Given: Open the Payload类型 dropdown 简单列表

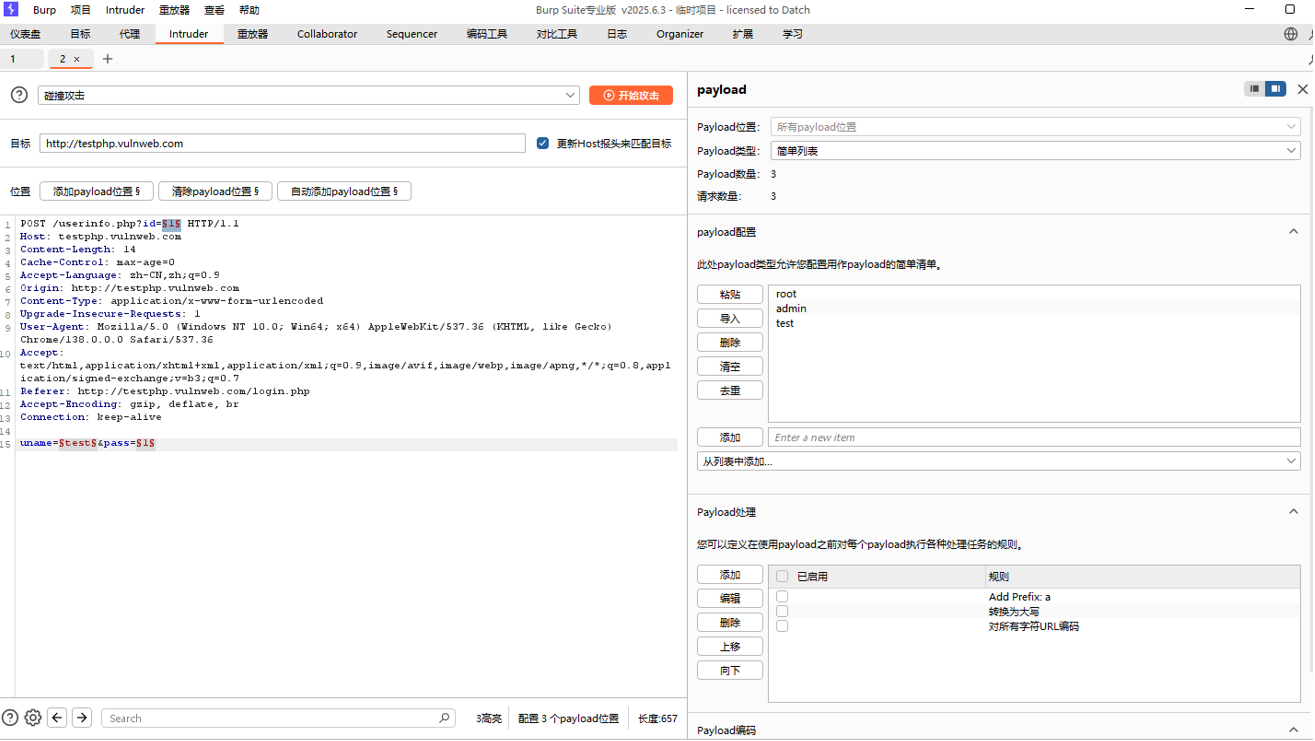Looking at the screenshot, I should (x=1035, y=151).
